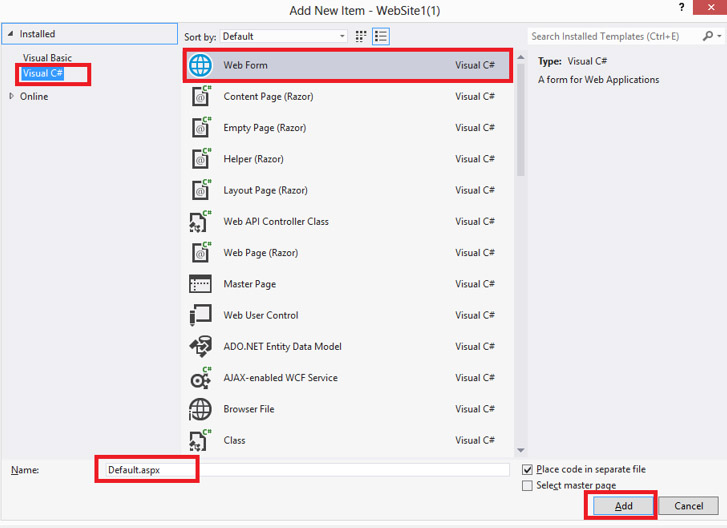Select the Helper (Razor) template icon
This screenshot has width=727, height=528.
point(201,159)
